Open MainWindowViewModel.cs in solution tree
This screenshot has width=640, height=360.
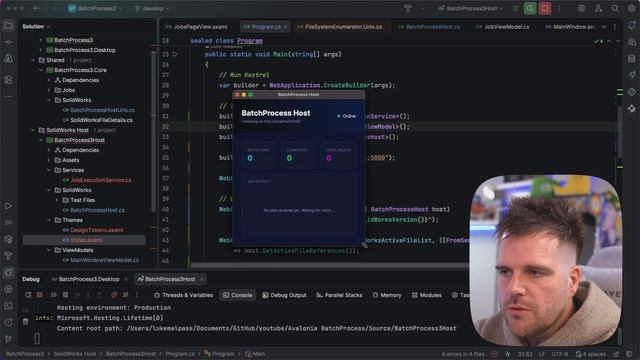[104, 260]
